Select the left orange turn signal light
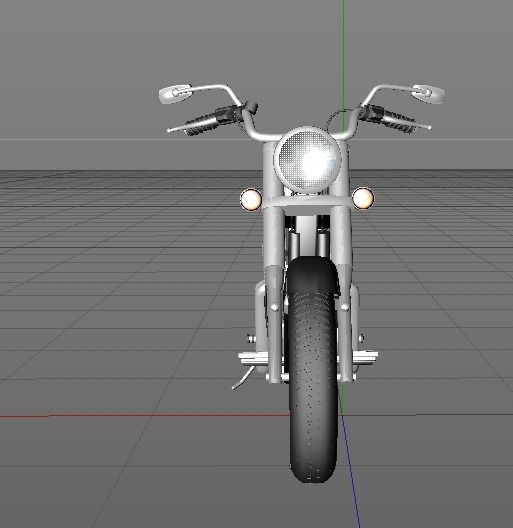This screenshot has height=528, width=513. [251, 199]
